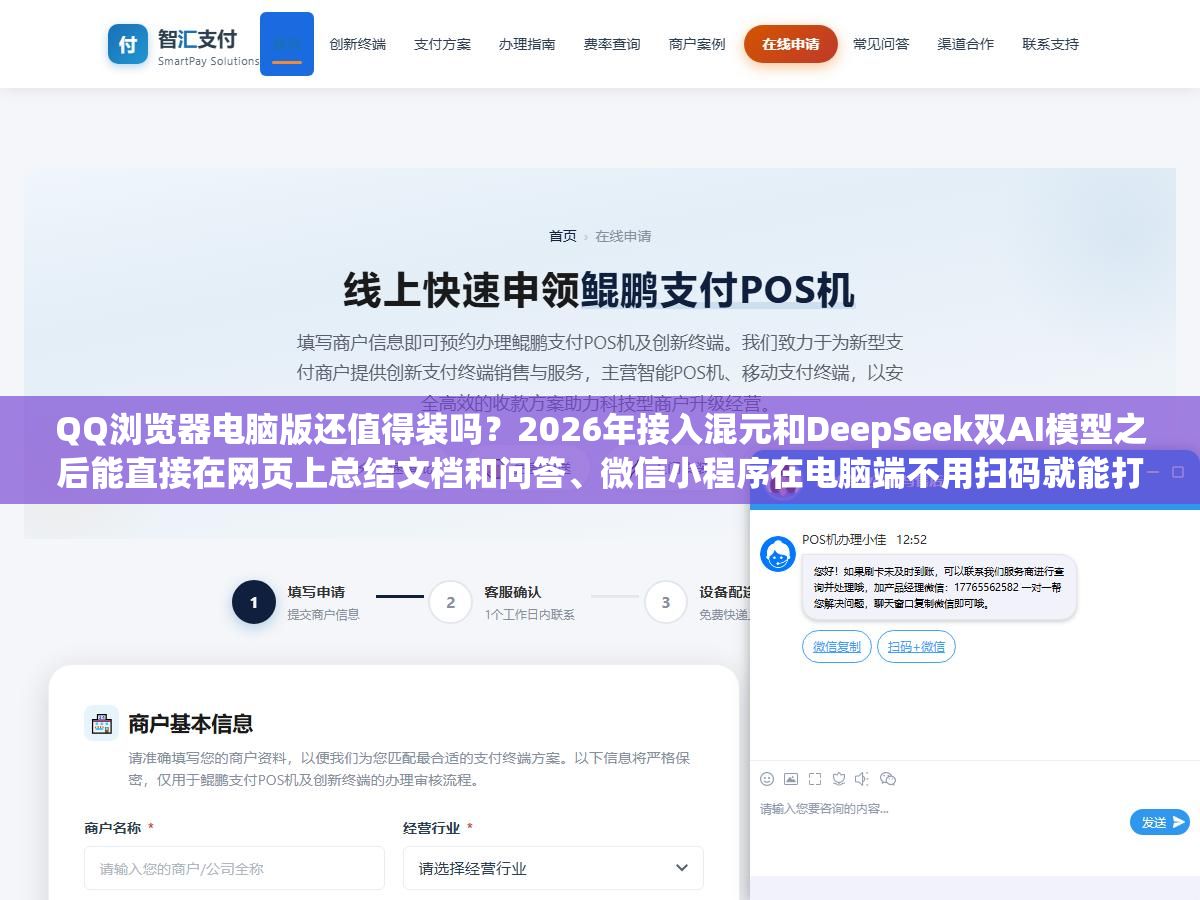Click the 提交商户信息 step caption
Viewport: 1200px width, 900px height.
pos(324,614)
